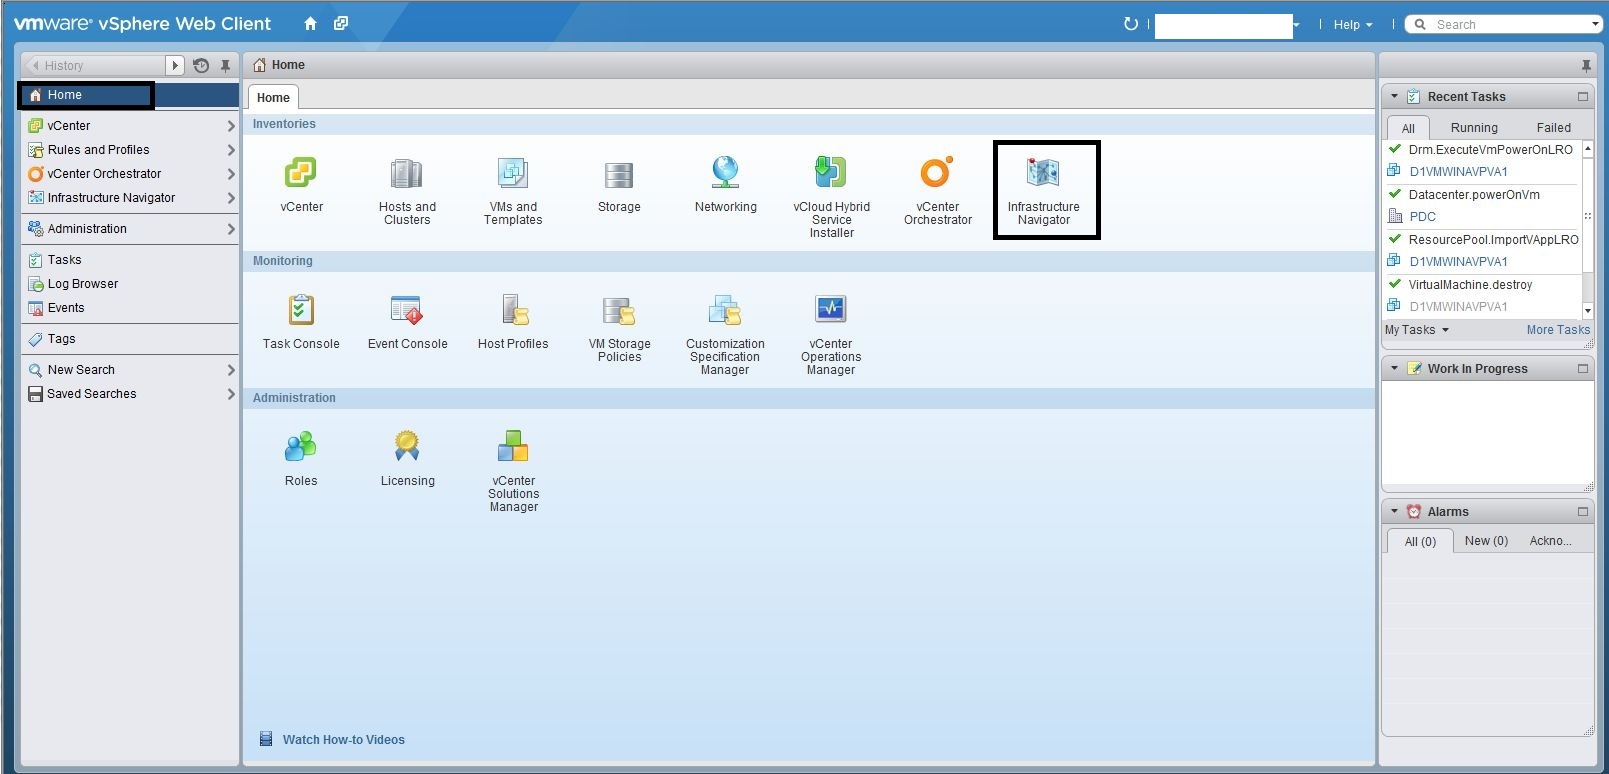
Task: Collapse the Alarms panel section
Action: click(x=1394, y=511)
